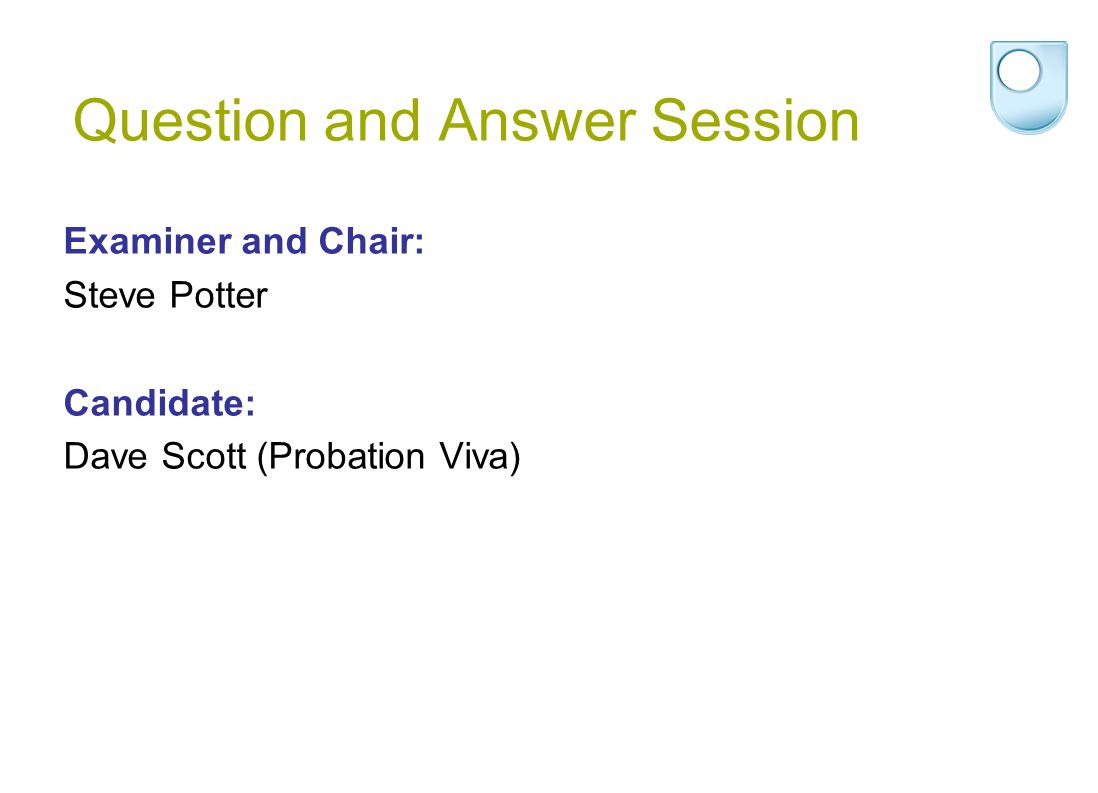Image resolution: width=1098 pixels, height=793 pixels.
Task: Select the Dave Scott (Probation Viva) line
Action: coord(292,457)
